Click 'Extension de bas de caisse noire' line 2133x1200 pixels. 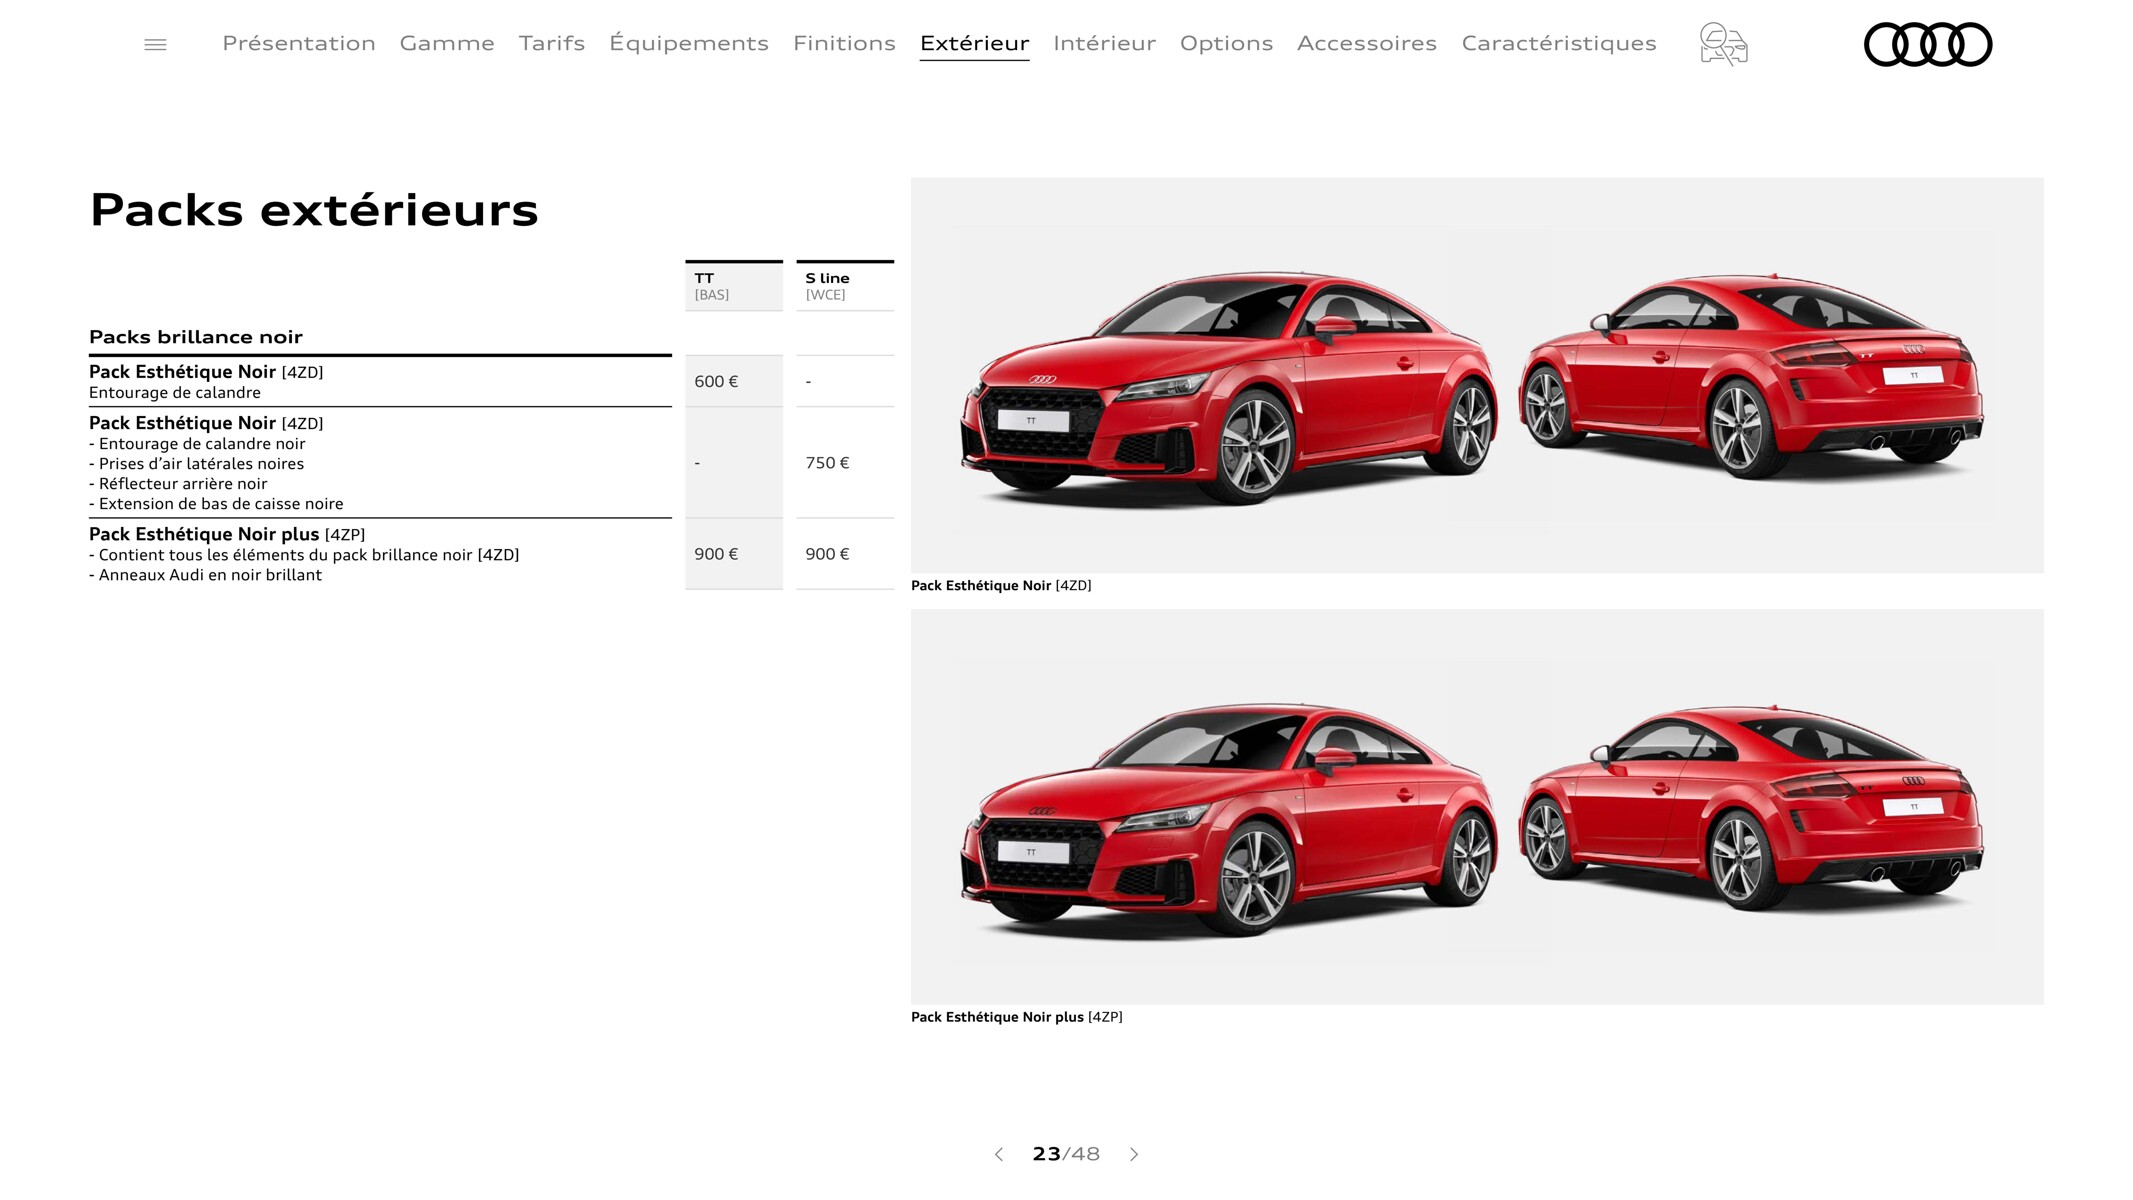coord(216,504)
